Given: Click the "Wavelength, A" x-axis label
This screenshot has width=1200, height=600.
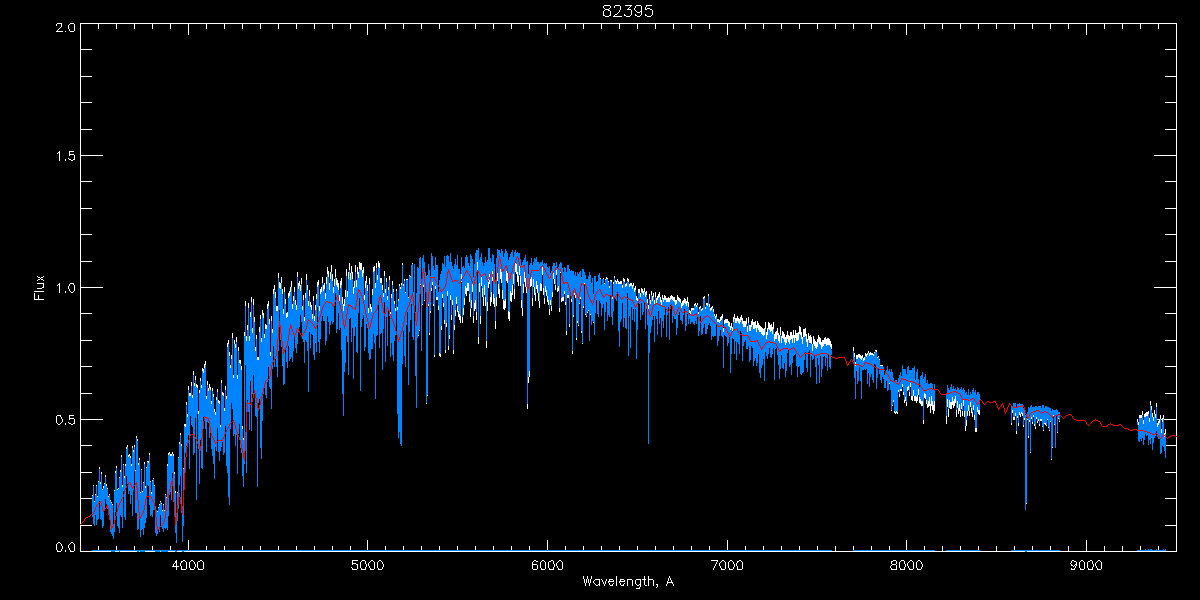Looking at the screenshot, I should (x=627, y=582).
